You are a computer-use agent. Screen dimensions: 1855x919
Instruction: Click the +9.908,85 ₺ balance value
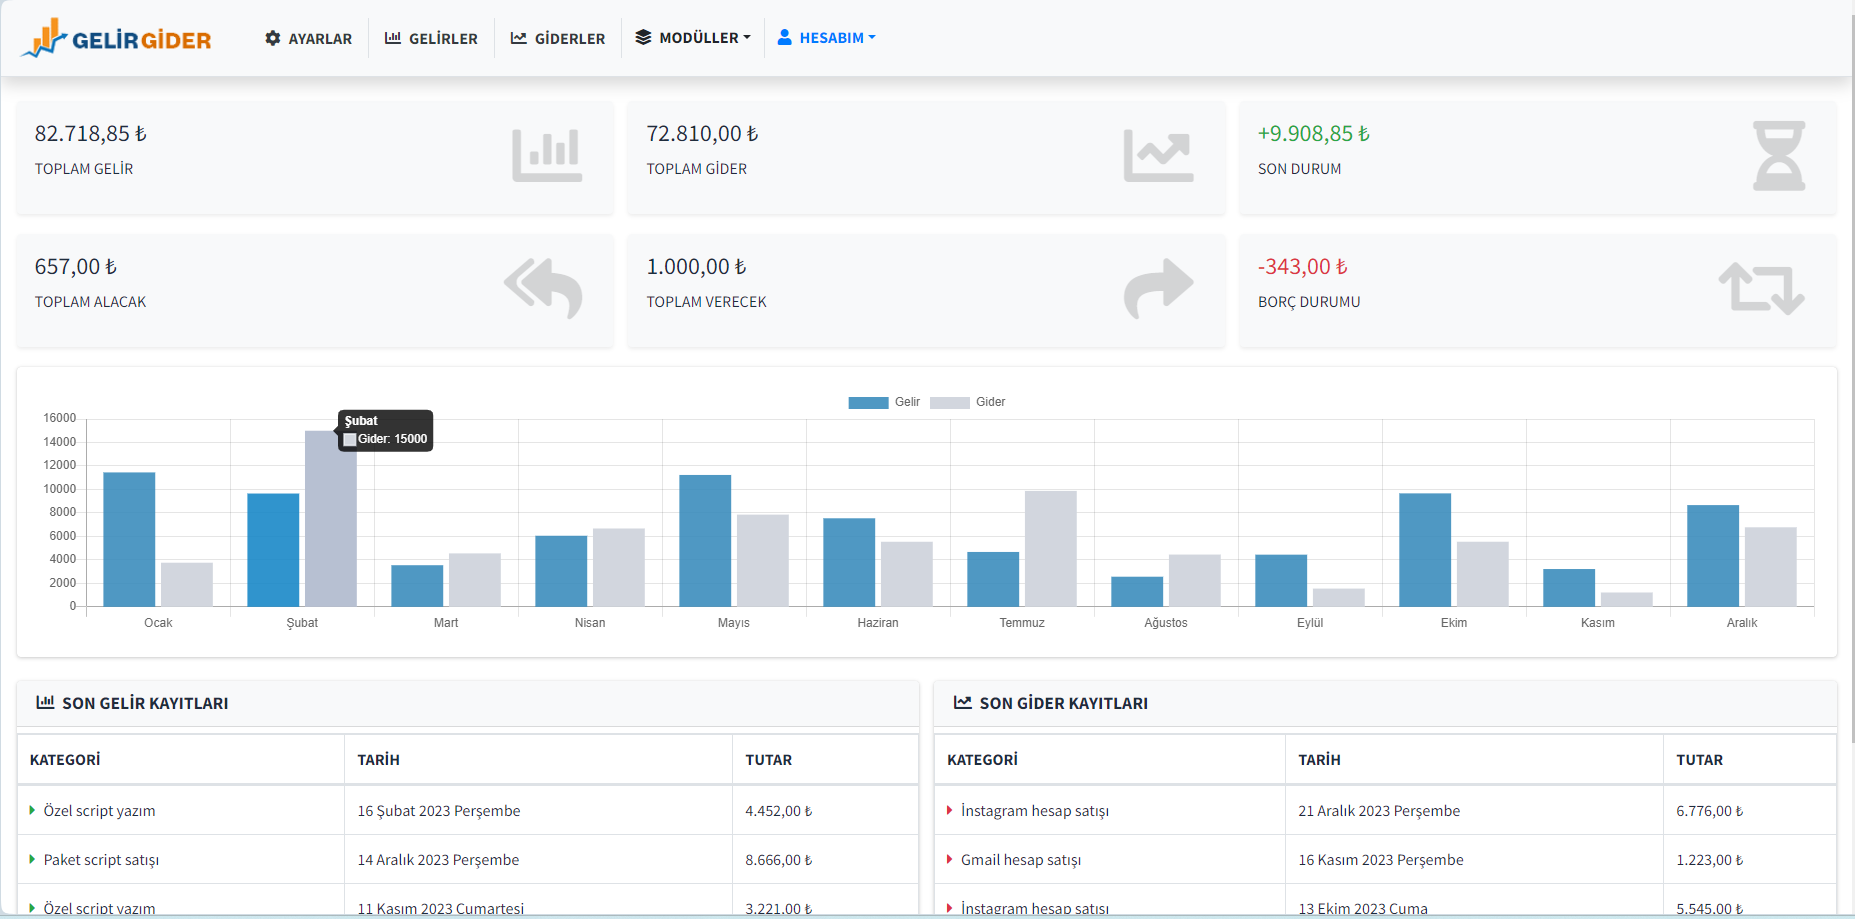1314,134
